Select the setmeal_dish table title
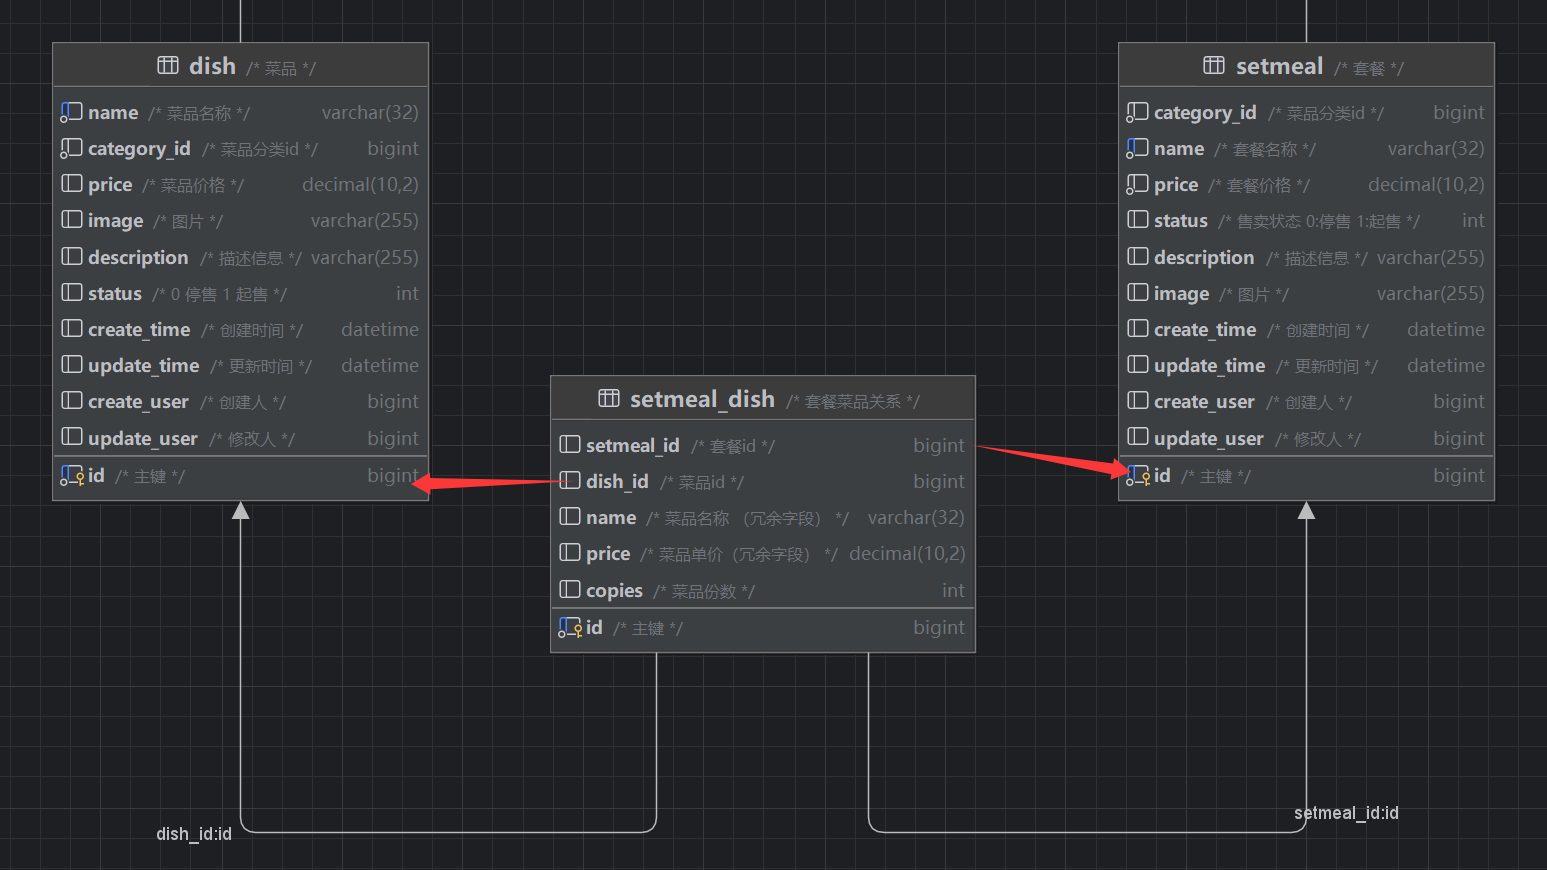 (702, 399)
